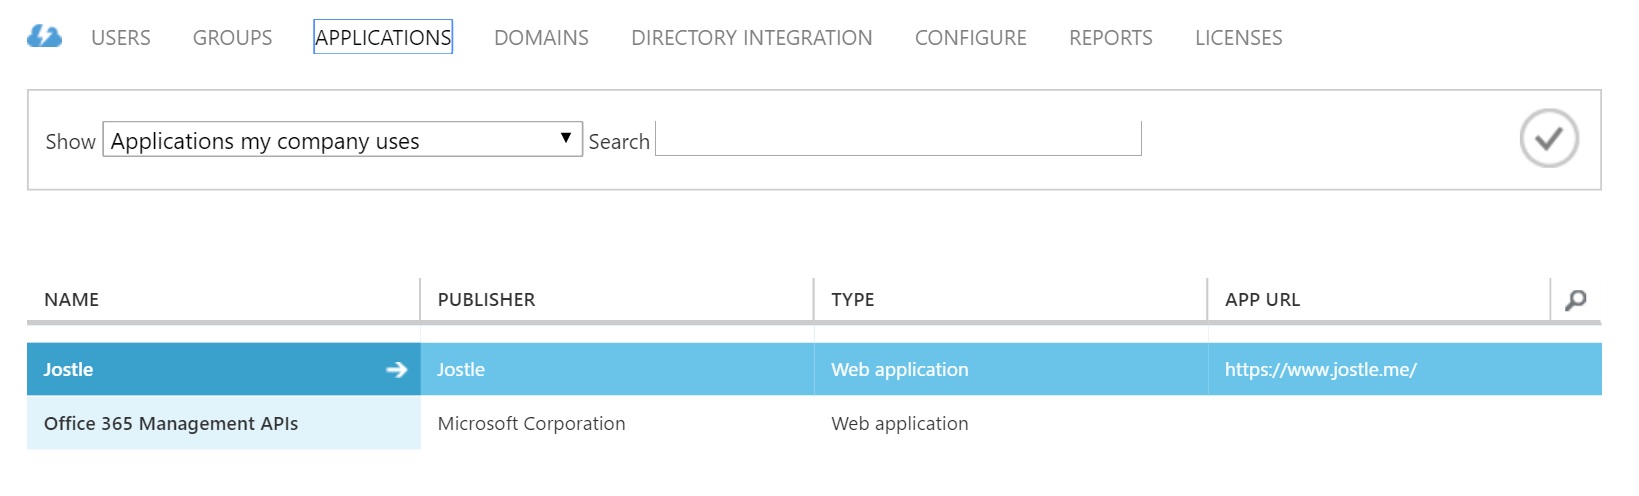This screenshot has height=496, width=1639.
Task: Open the https://www.jostle.me/ URL cell
Action: (1405, 369)
